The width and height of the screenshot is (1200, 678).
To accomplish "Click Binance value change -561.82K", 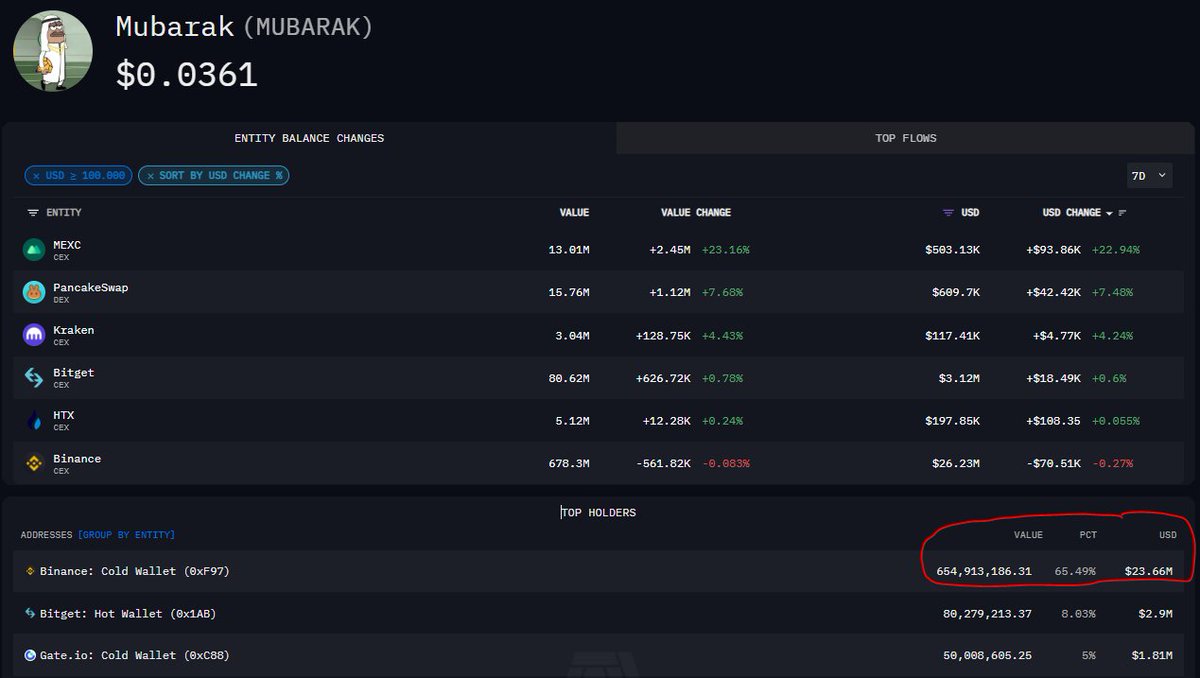I will [663, 463].
